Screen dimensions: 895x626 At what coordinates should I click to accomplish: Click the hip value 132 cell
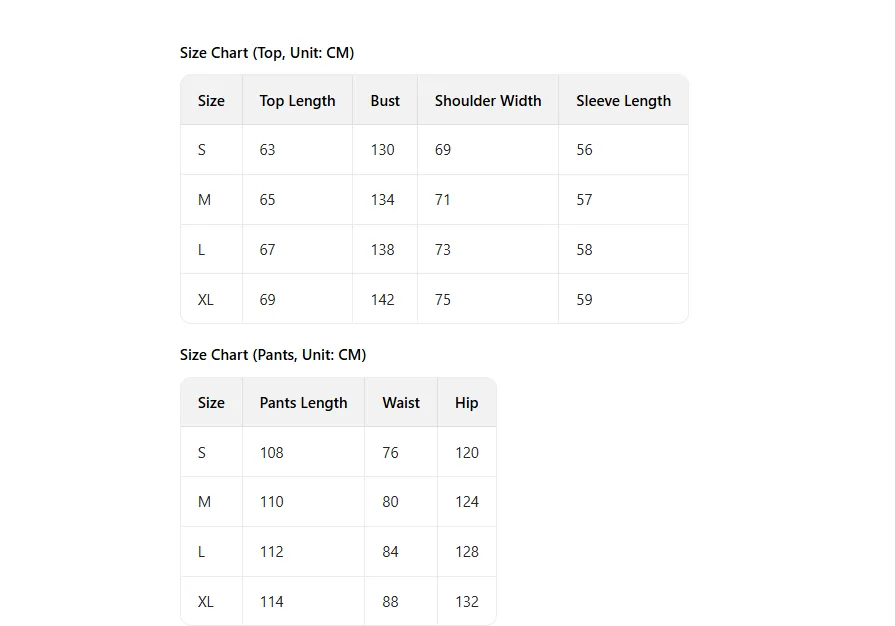pyautogui.click(x=467, y=602)
